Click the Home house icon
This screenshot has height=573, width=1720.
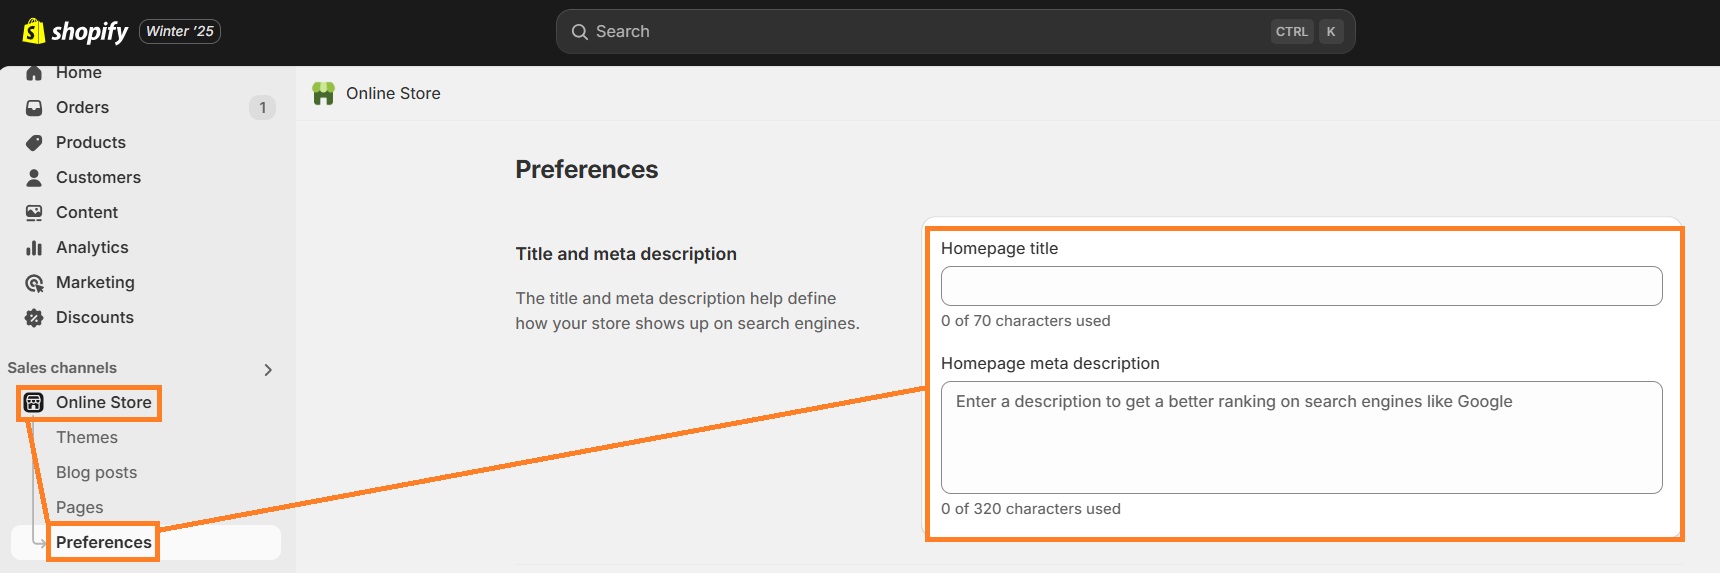coord(34,73)
